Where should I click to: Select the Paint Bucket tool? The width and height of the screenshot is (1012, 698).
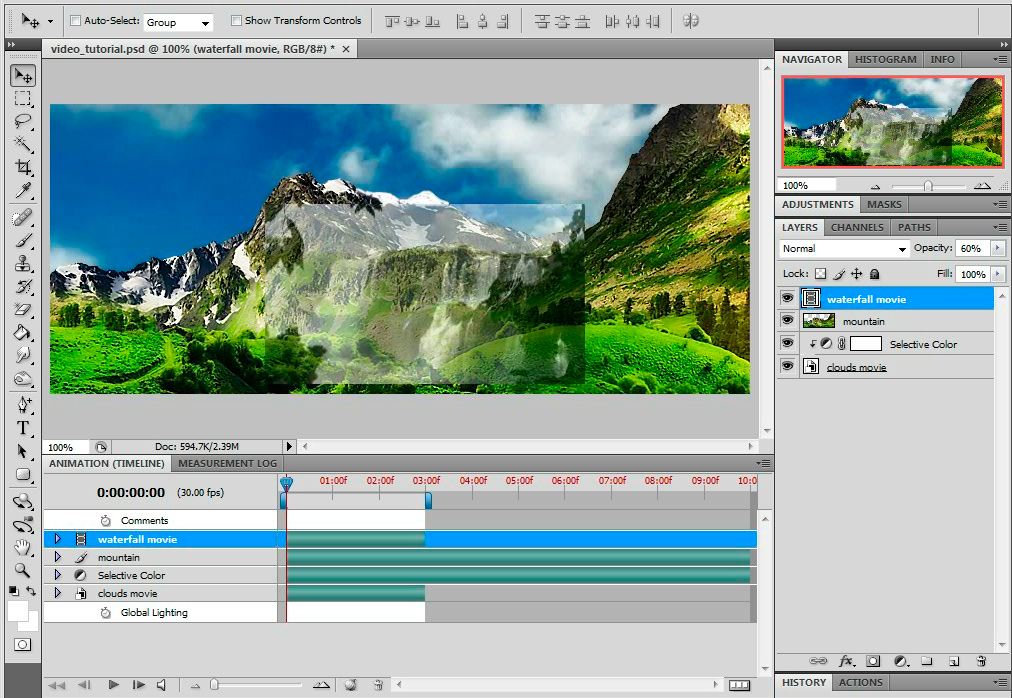coord(23,333)
